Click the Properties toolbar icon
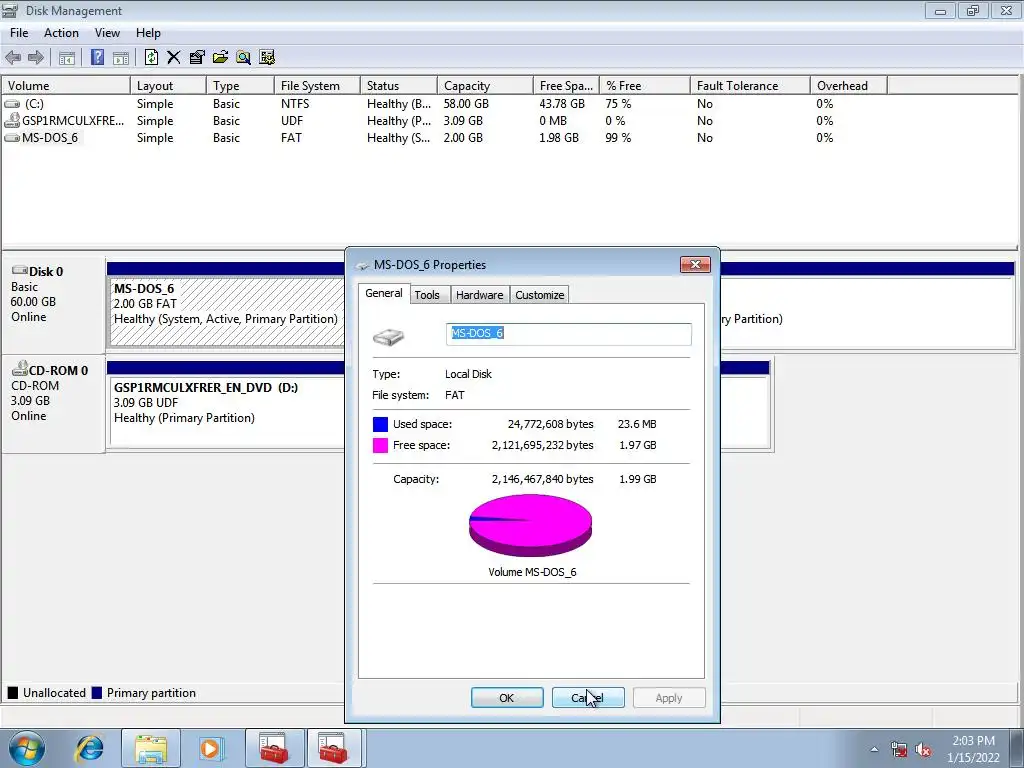The image size is (1024, 768). (x=197, y=57)
